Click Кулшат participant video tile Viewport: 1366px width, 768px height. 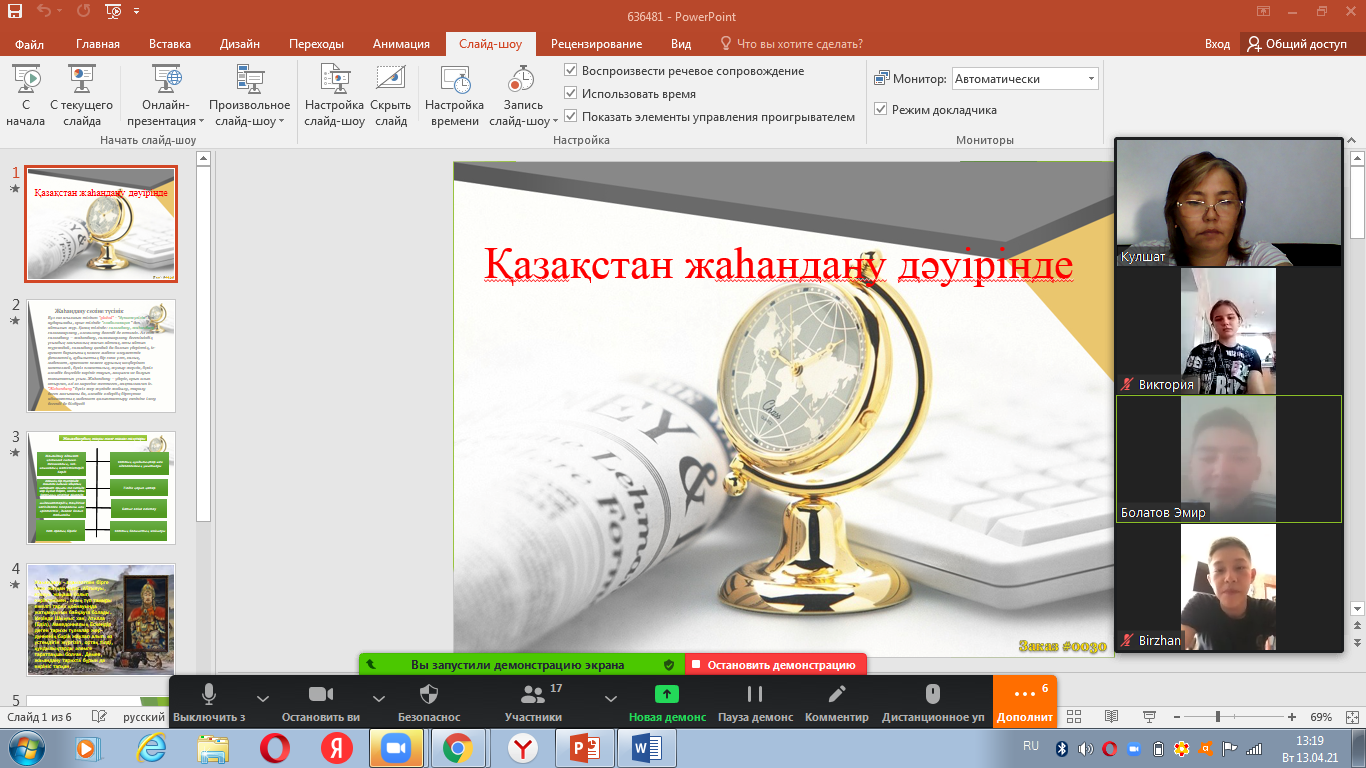[1229, 203]
